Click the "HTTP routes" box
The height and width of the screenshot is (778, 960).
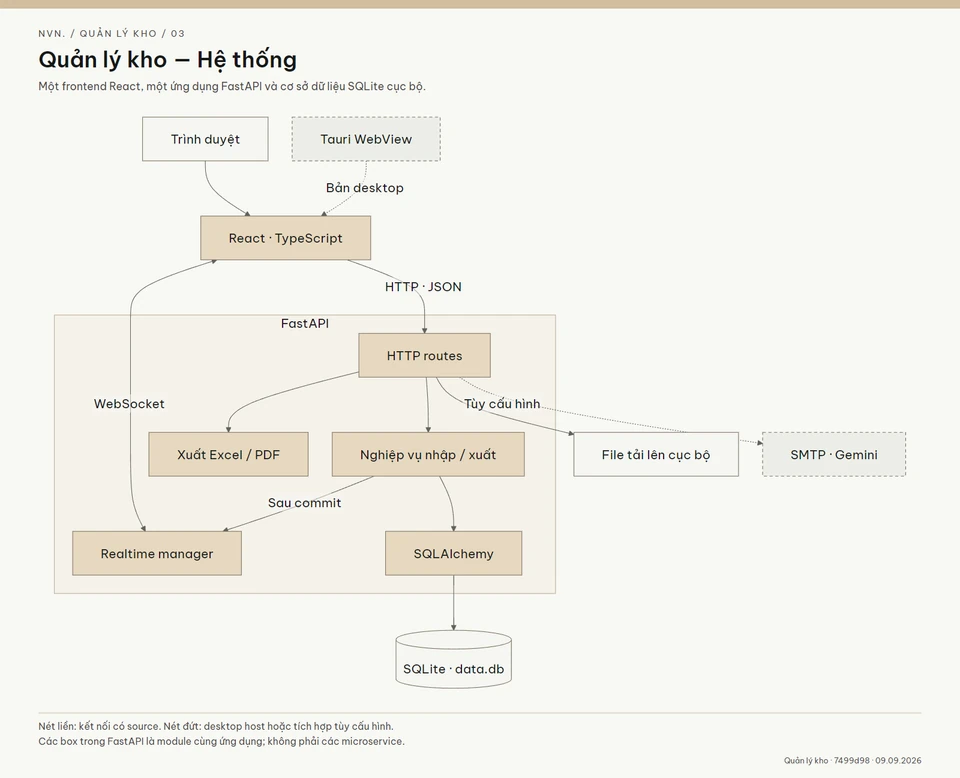(x=424, y=356)
